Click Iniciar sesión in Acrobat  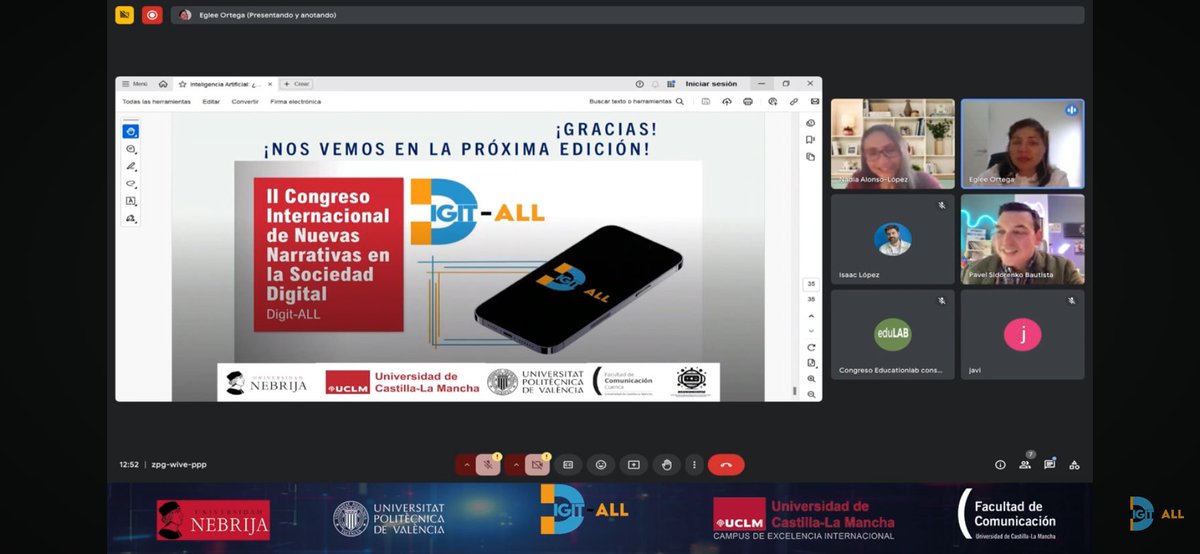[711, 84]
